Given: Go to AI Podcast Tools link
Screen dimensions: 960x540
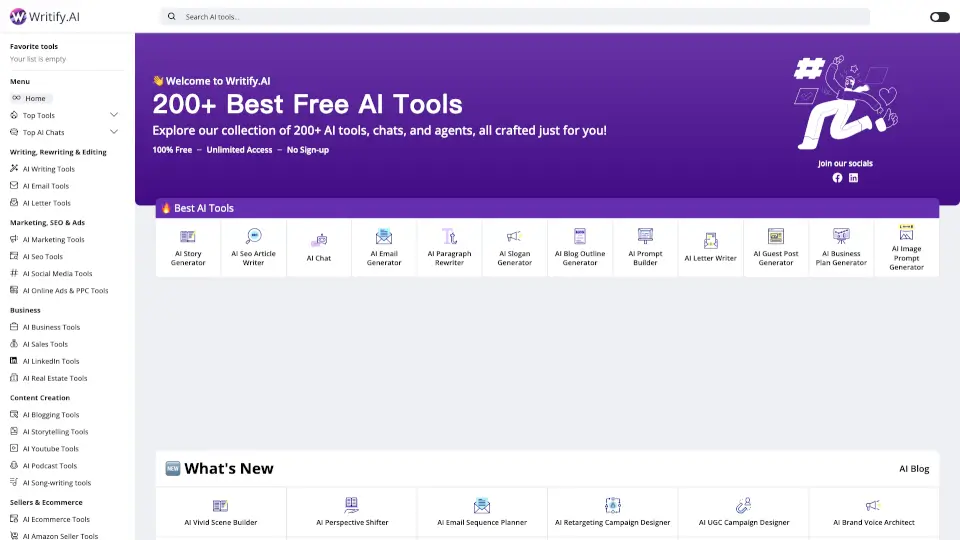Looking at the screenshot, I should tap(50, 466).
